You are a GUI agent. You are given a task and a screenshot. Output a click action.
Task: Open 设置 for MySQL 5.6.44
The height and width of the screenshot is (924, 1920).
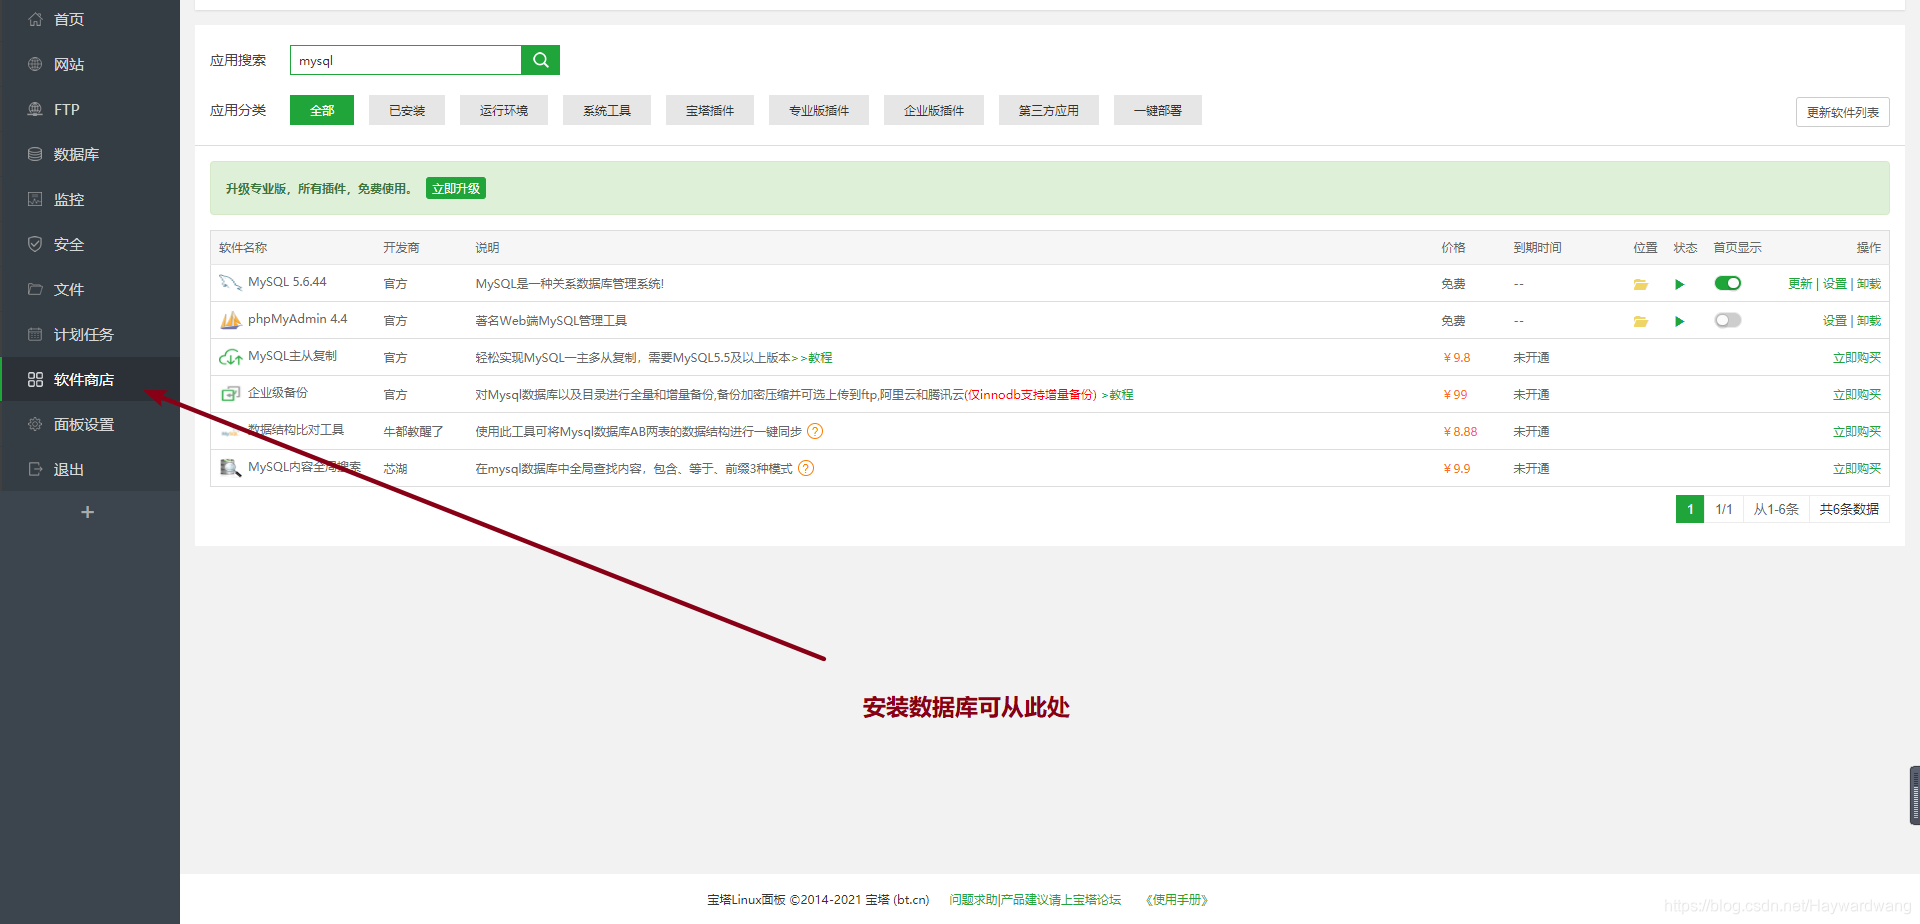coord(1835,284)
